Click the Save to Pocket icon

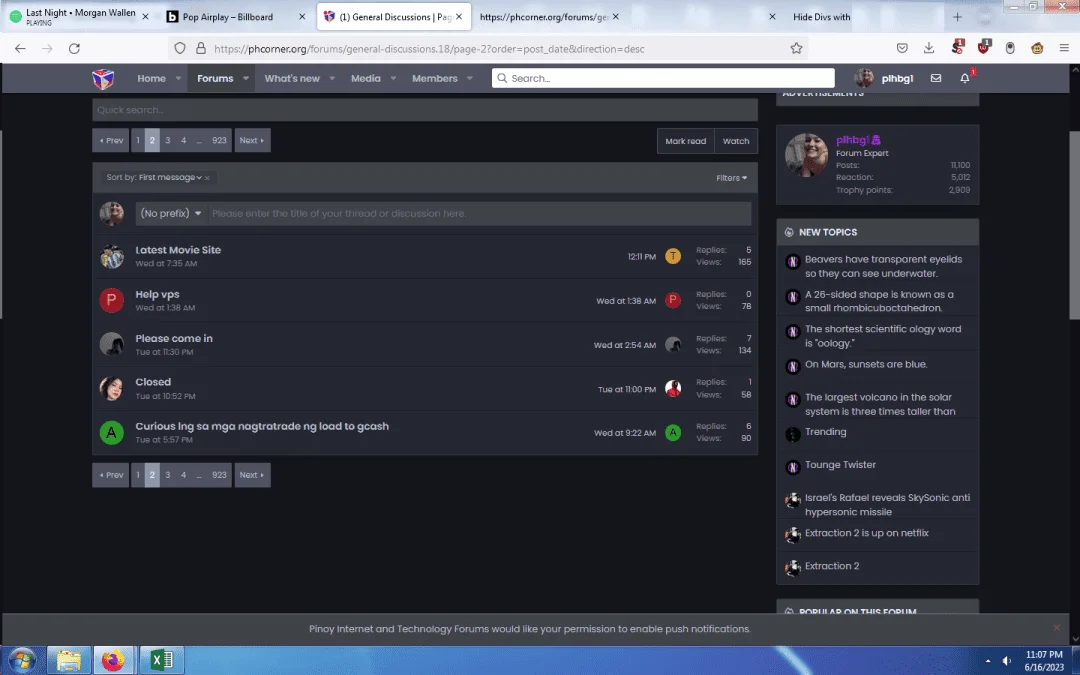(x=902, y=48)
